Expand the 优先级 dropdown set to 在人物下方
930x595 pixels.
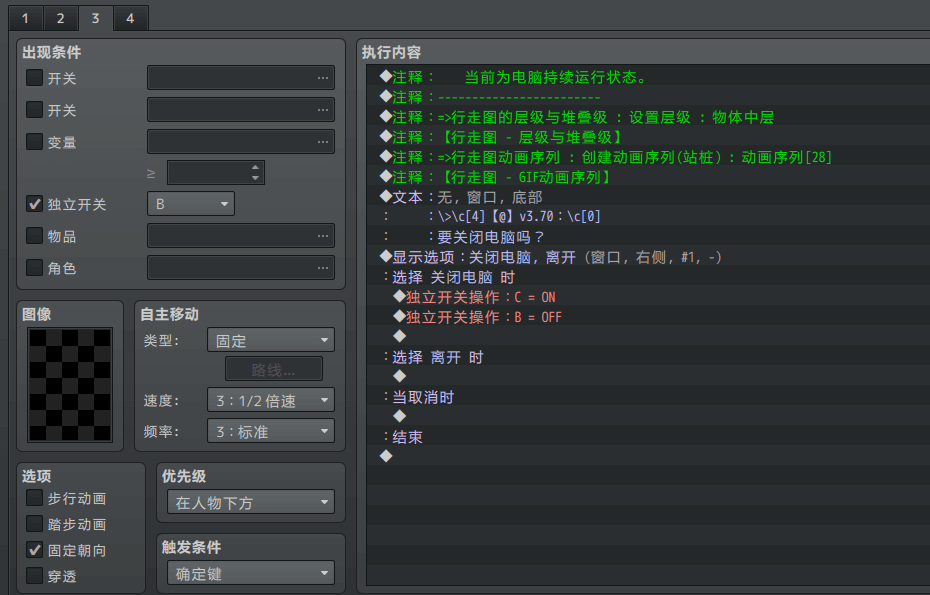[x=250, y=503]
